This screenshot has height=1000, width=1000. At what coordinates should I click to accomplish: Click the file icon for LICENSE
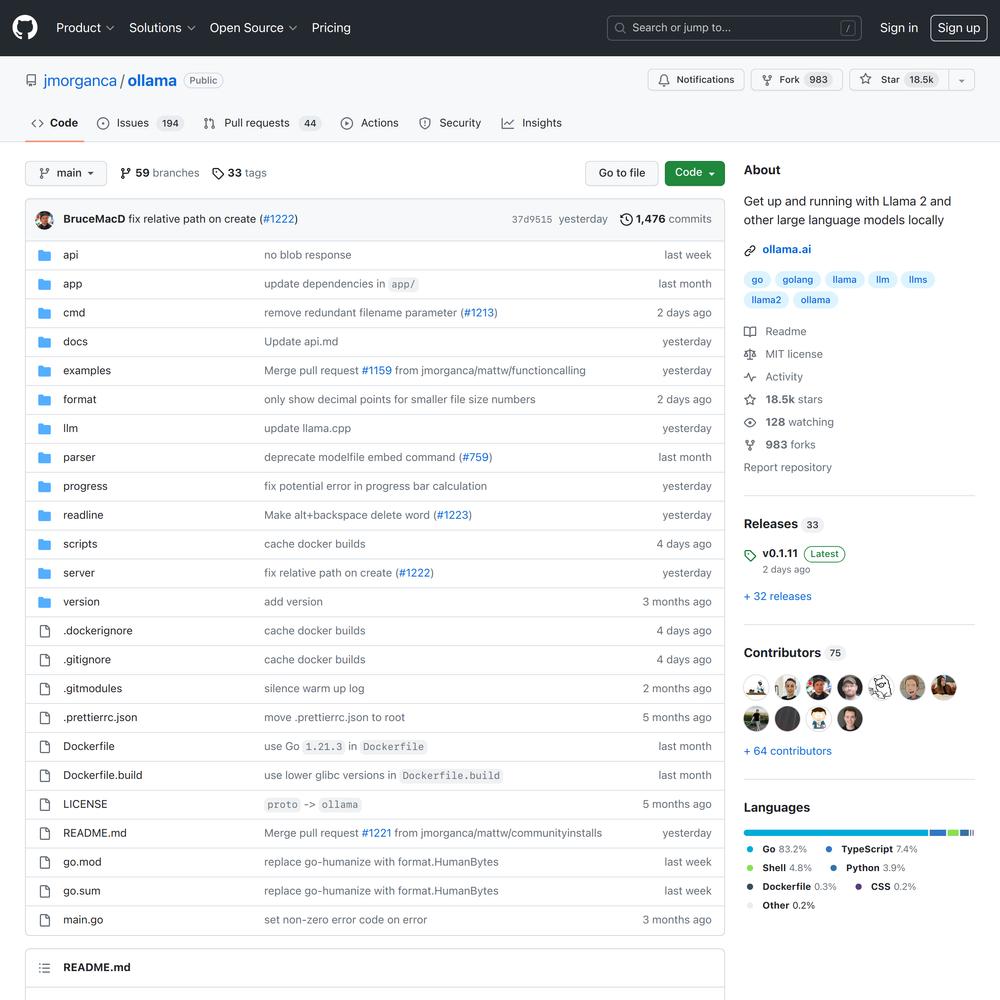point(45,805)
